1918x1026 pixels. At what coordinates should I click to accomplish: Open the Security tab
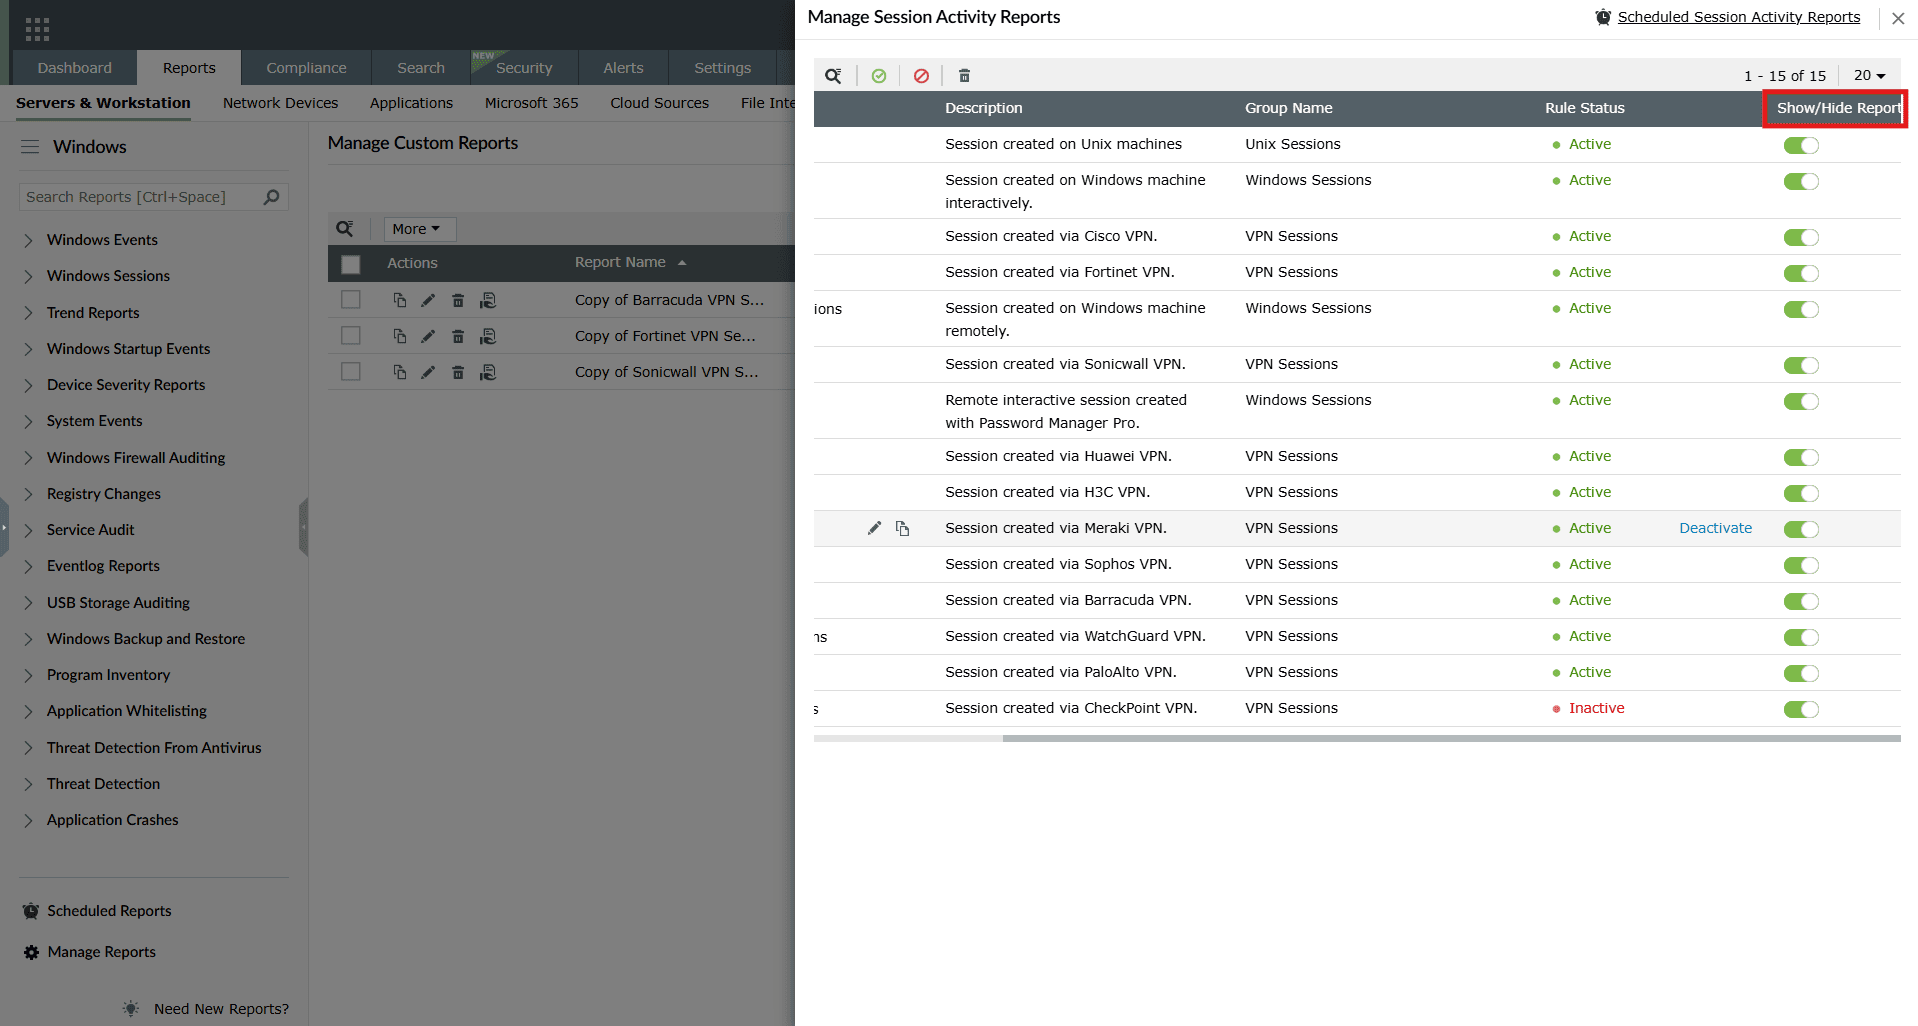(x=524, y=68)
